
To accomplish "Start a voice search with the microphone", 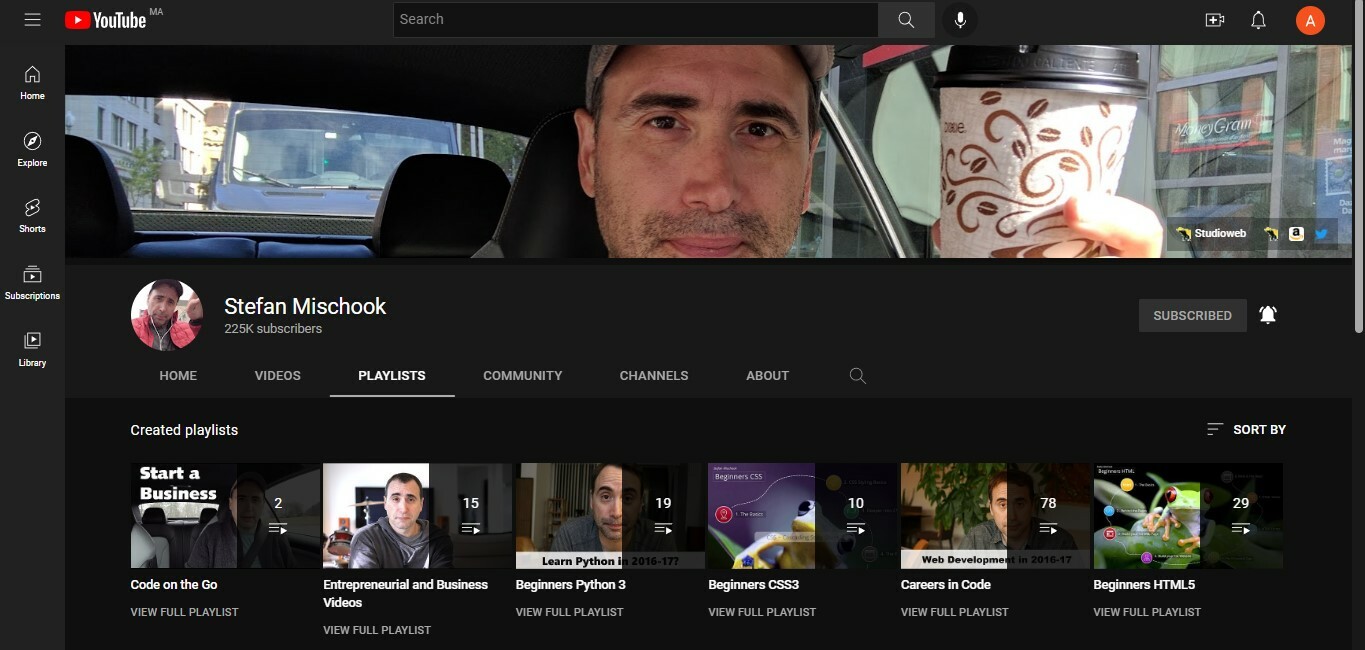I will tap(959, 19).
